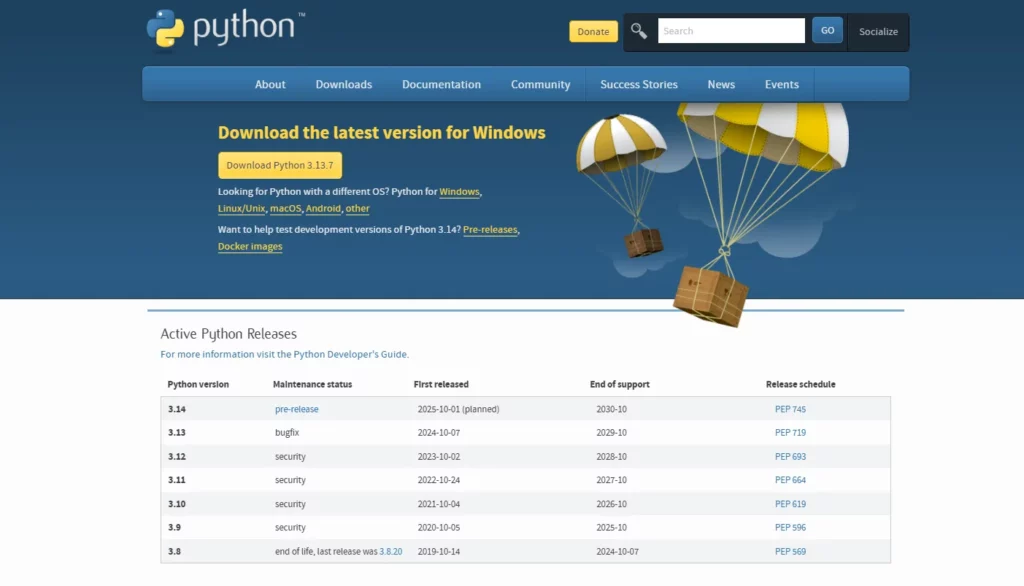Image resolution: width=1024 pixels, height=586 pixels.
Task: Click the 2029-10 end of support cell
Action: coord(611,432)
